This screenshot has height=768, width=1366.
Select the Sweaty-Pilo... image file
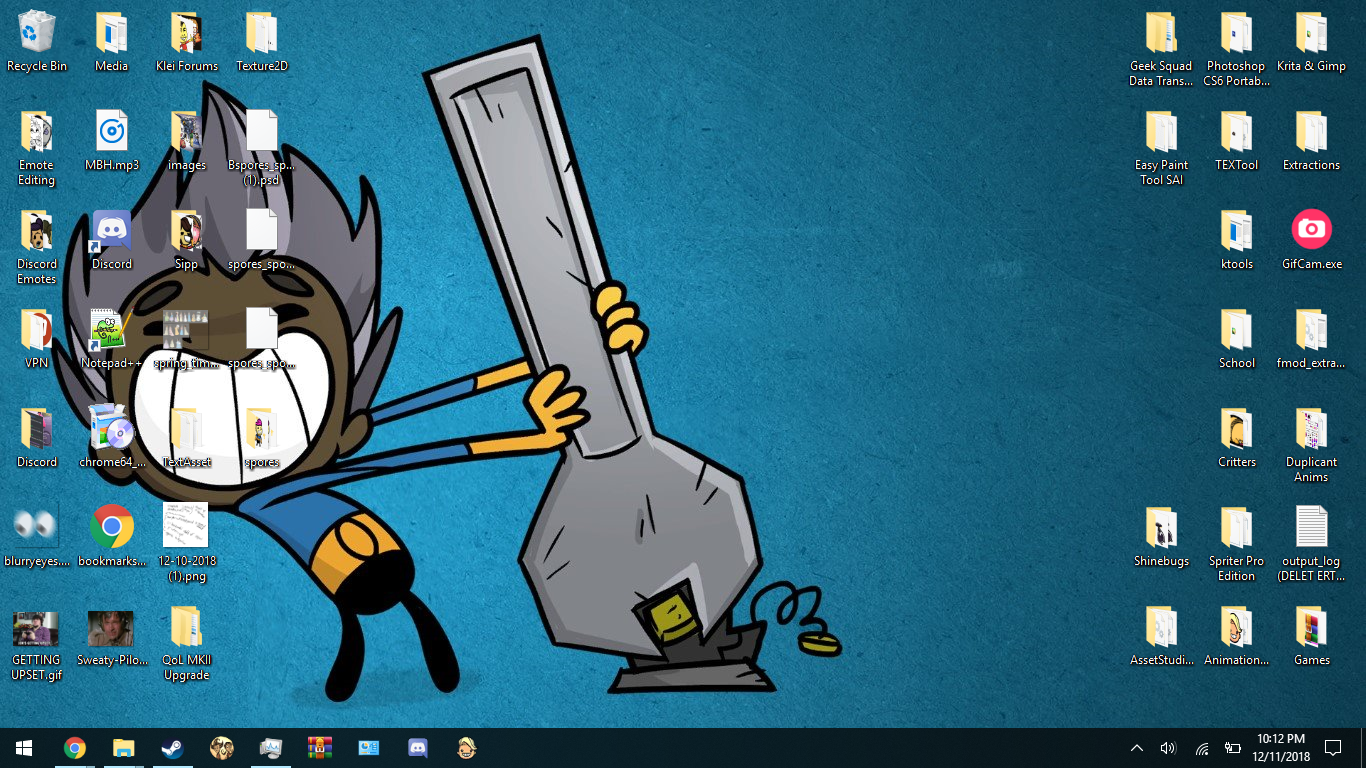[112, 636]
